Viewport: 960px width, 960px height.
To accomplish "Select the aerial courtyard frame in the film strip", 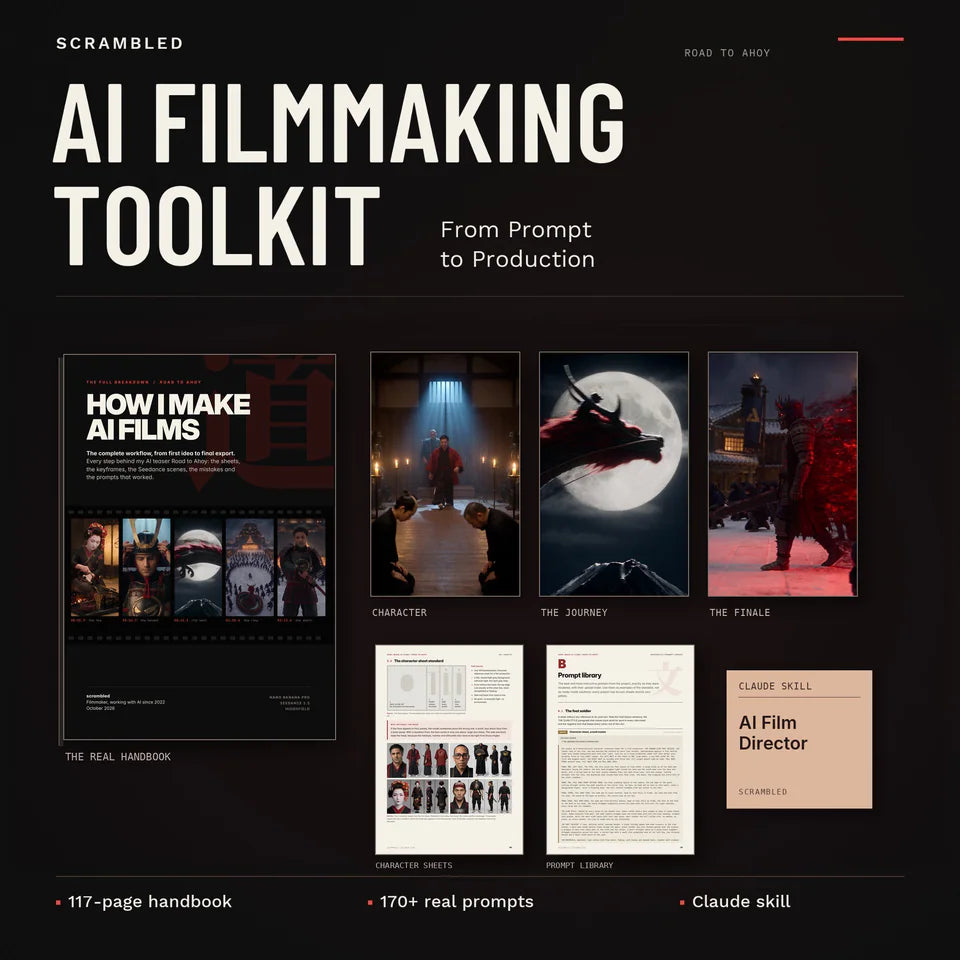I will click(250, 568).
